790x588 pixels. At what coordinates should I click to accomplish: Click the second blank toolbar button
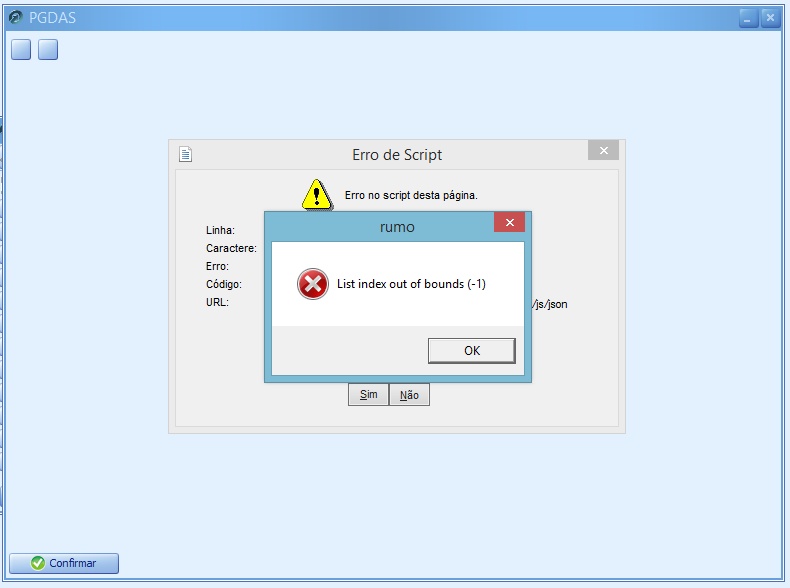click(48, 49)
